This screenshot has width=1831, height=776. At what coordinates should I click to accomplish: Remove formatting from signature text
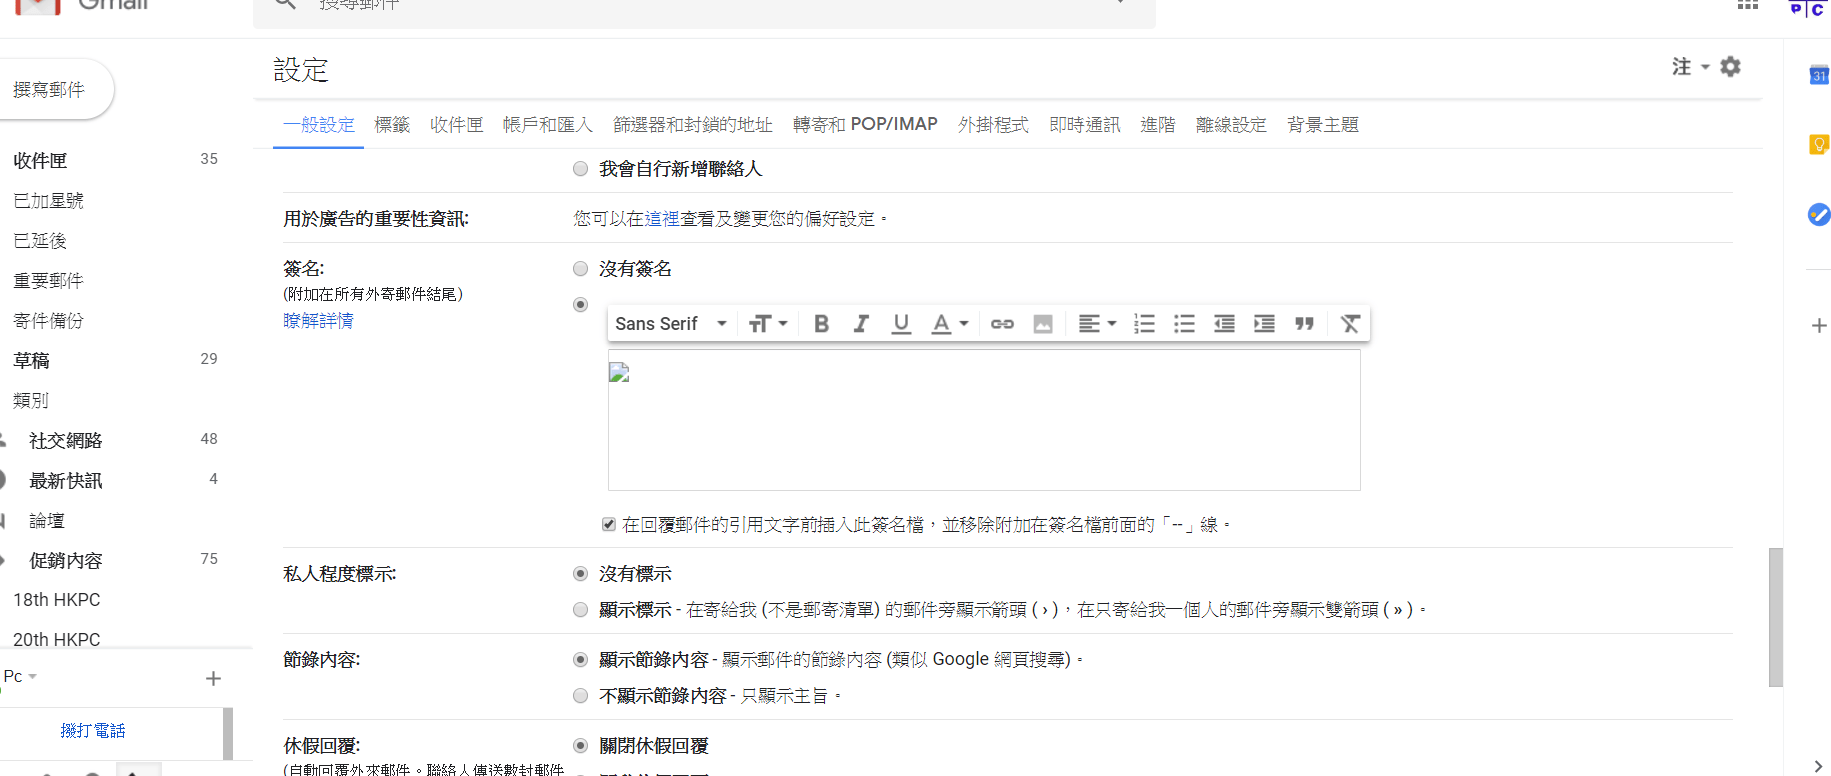click(x=1350, y=324)
